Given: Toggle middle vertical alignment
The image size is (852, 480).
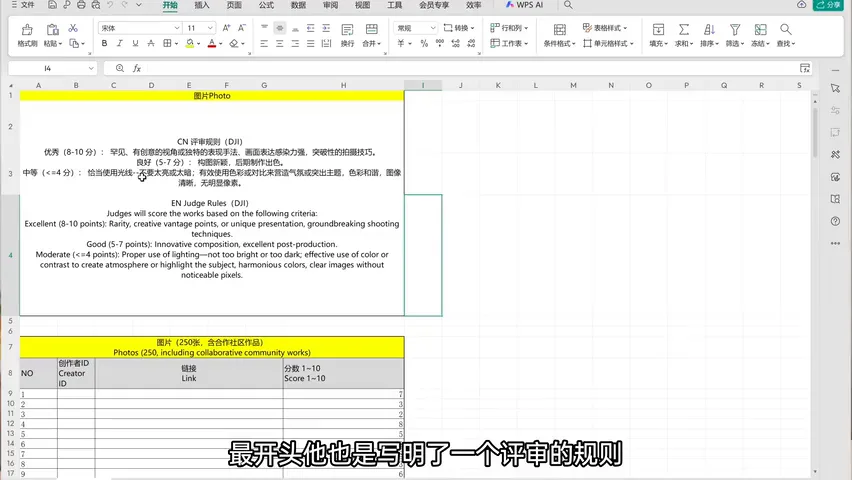Looking at the screenshot, I should click(279, 28).
